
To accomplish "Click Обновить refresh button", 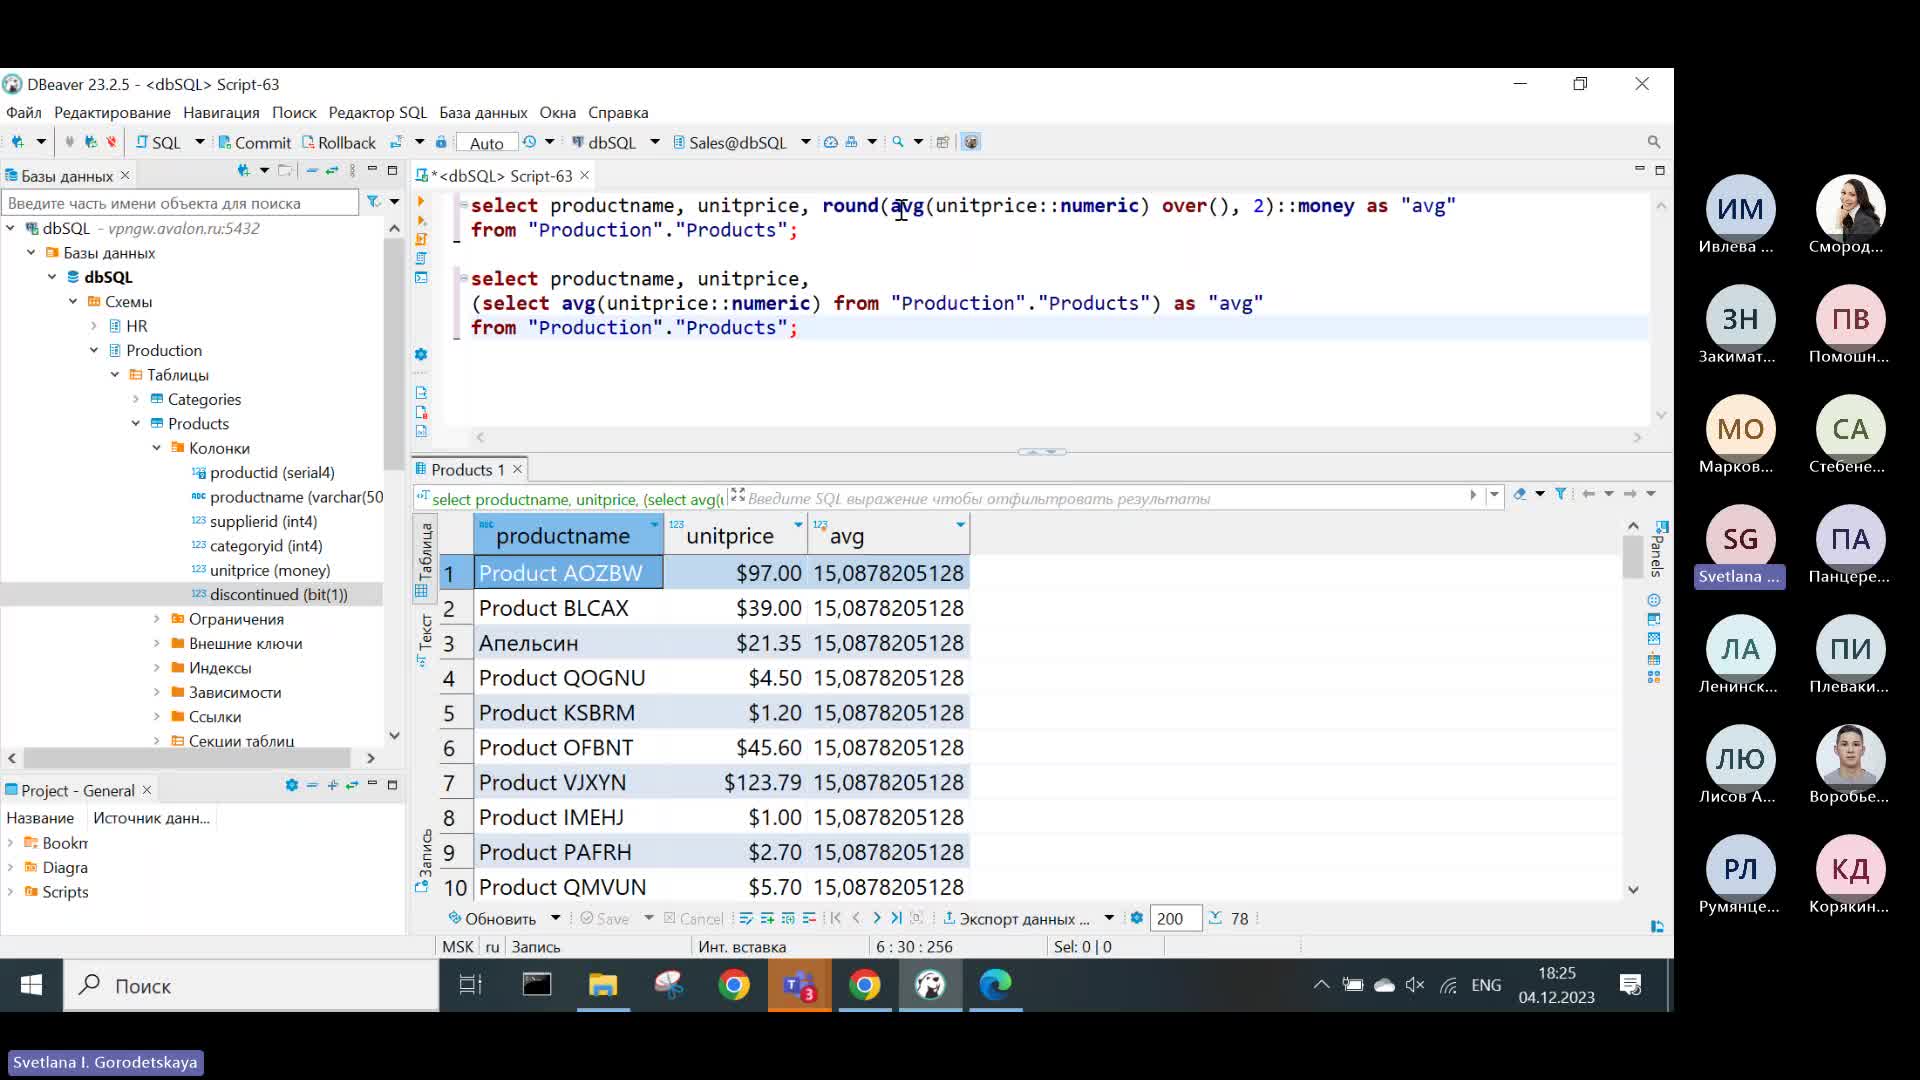I will point(492,918).
